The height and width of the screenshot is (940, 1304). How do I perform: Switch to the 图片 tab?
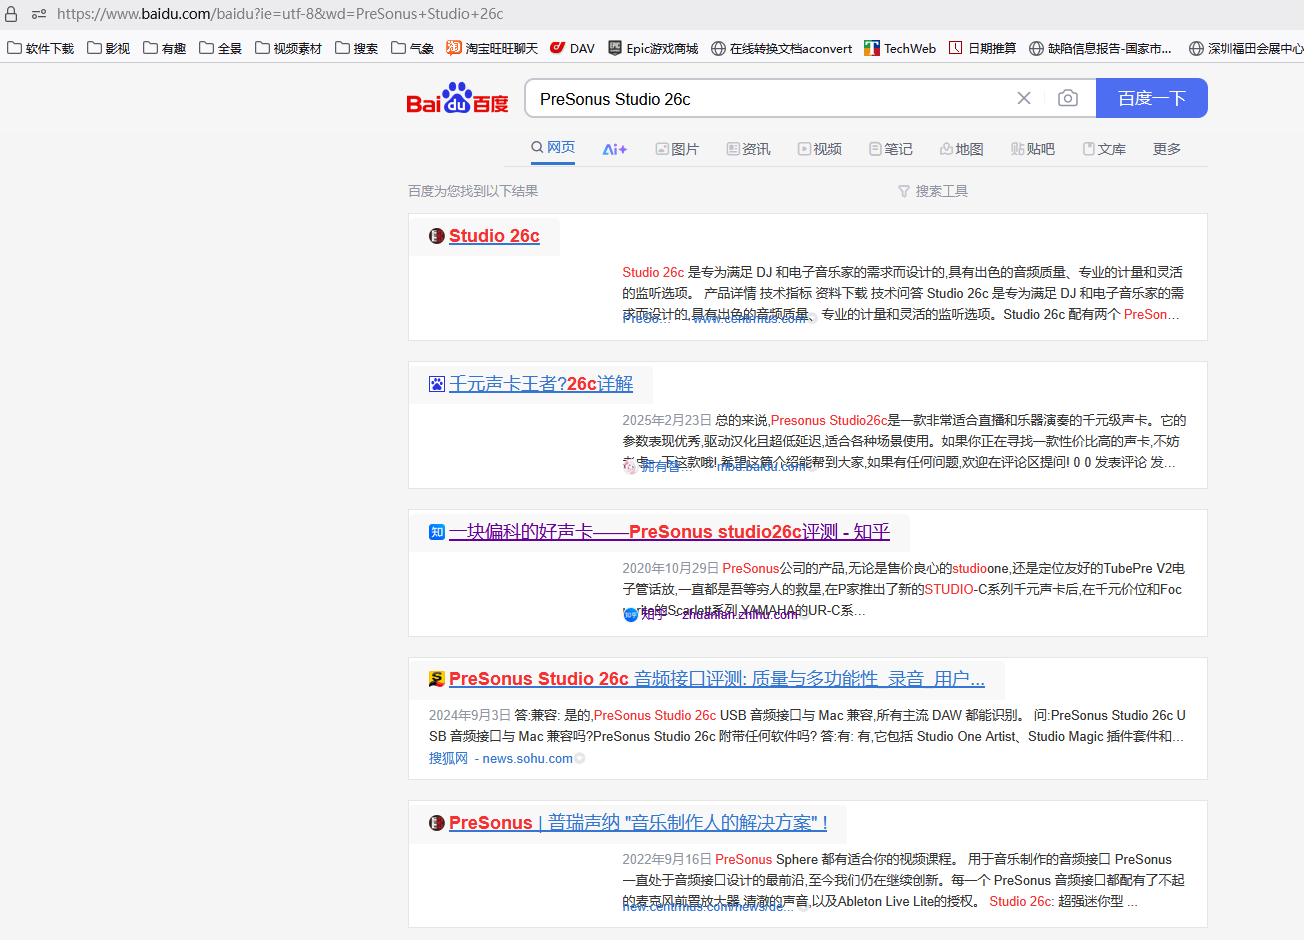click(x=677, y=149)
